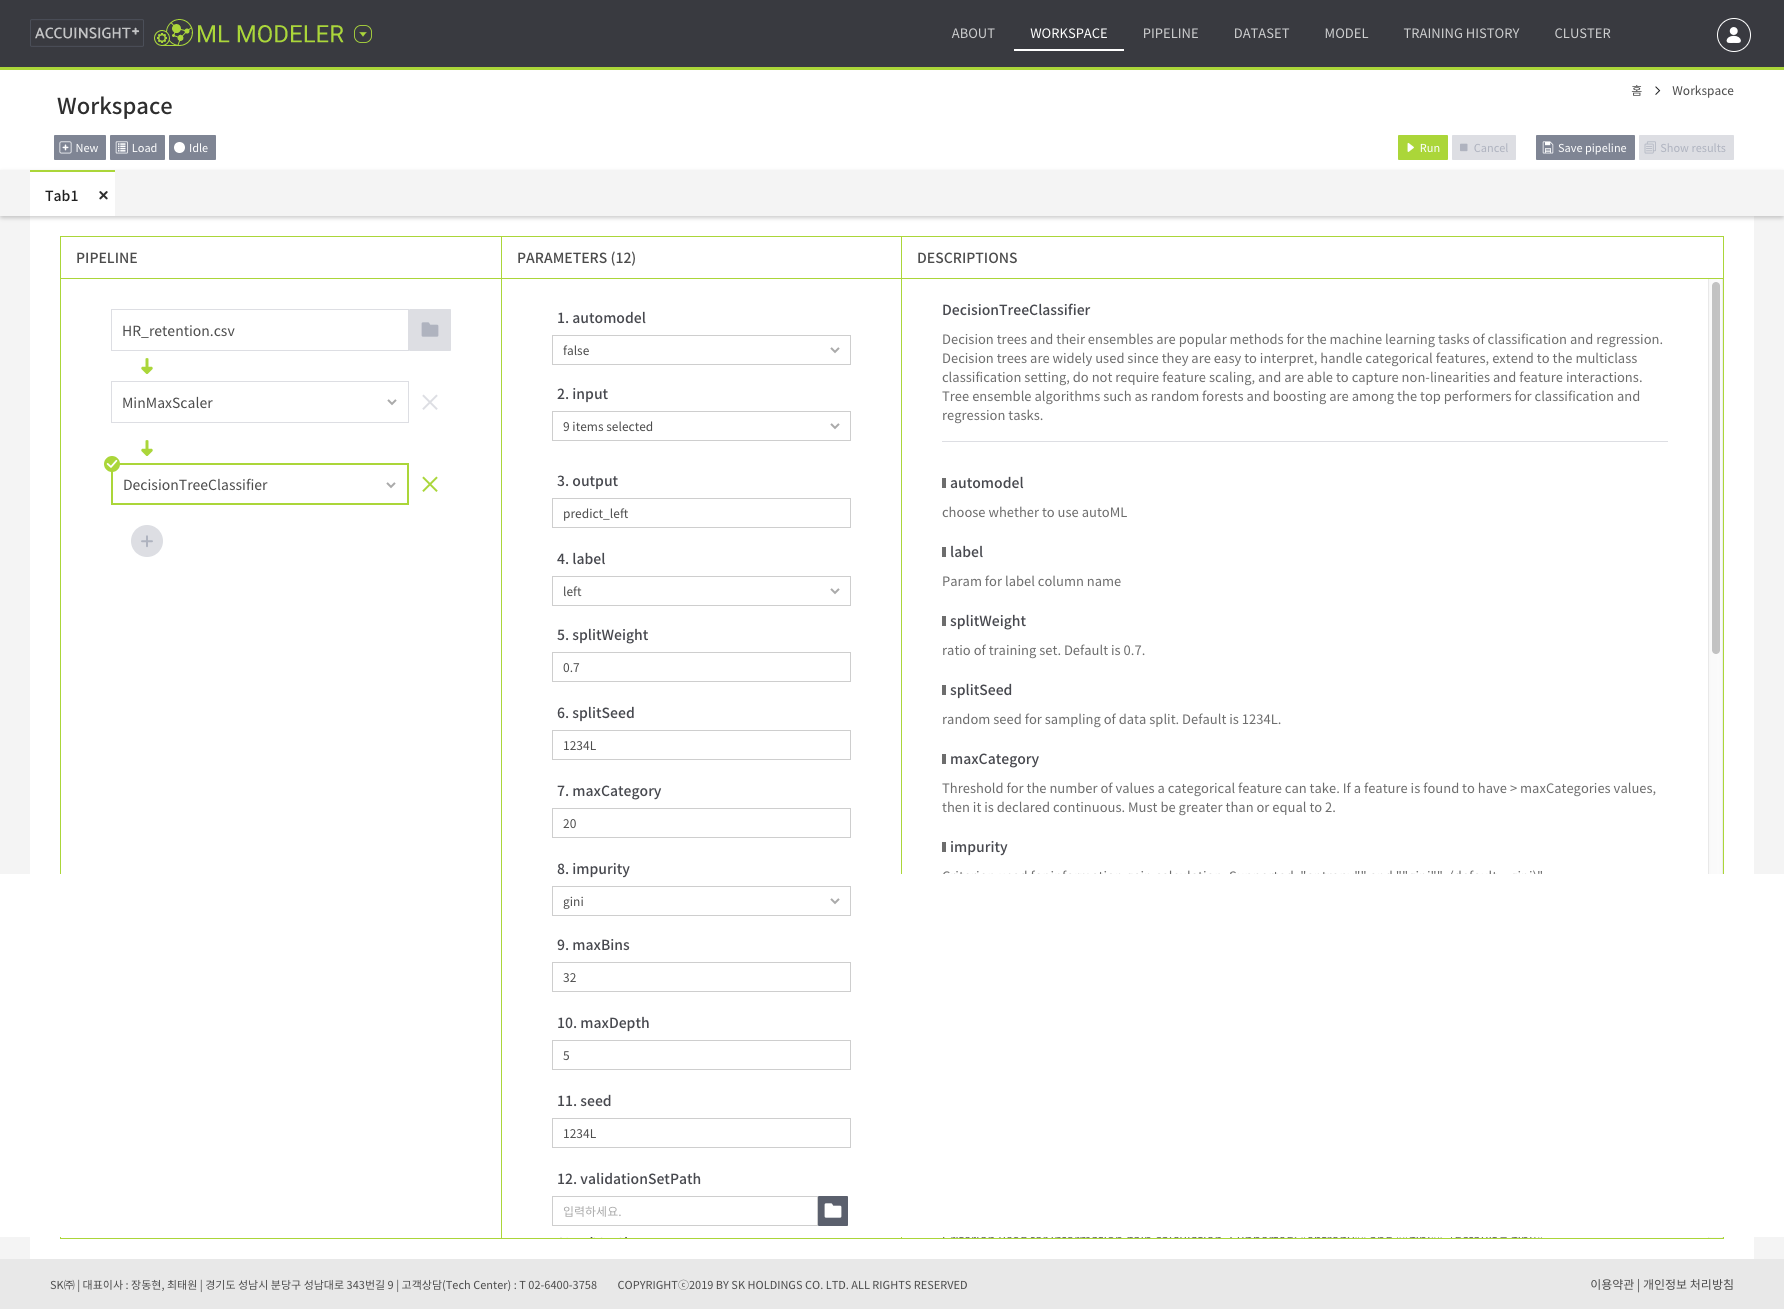Open ML Modeler product switcher arrow
The image size is (1784, 1309).
pyautogui.click(x=363, y=34)
